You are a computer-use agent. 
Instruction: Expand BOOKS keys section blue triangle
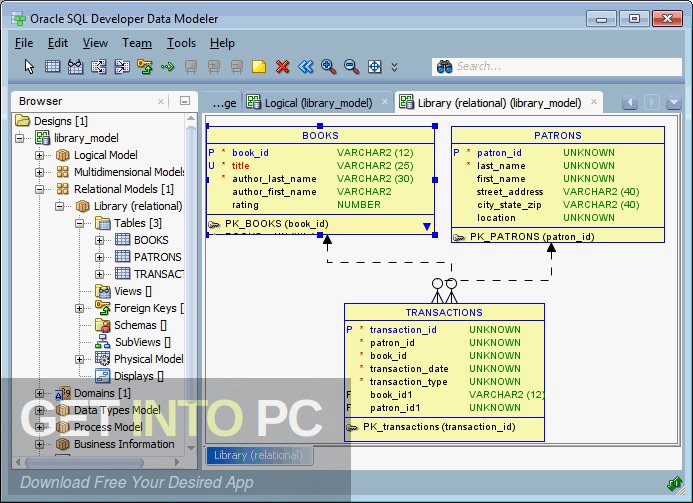tap(426, 226)
